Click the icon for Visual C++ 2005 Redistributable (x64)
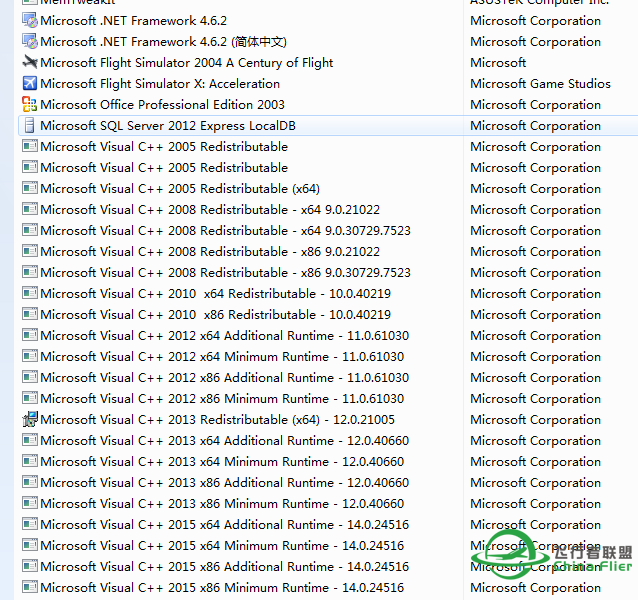This screenshot has width=638, height=600. pos(30,188)
